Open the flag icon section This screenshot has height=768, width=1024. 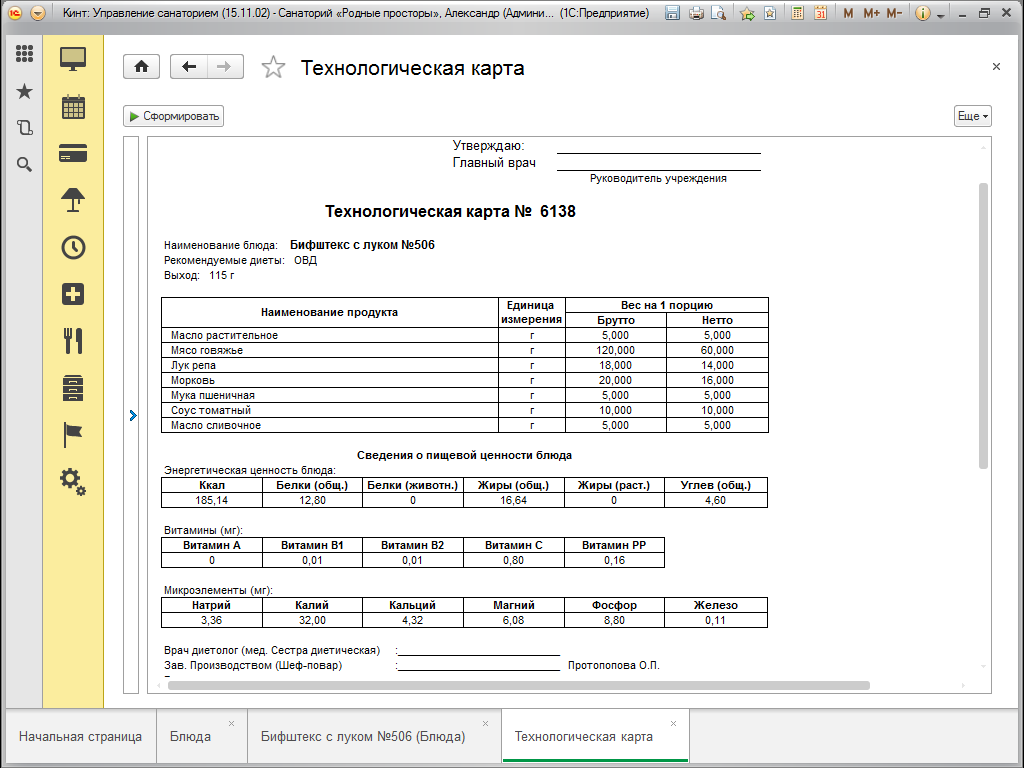pos(73,435)
